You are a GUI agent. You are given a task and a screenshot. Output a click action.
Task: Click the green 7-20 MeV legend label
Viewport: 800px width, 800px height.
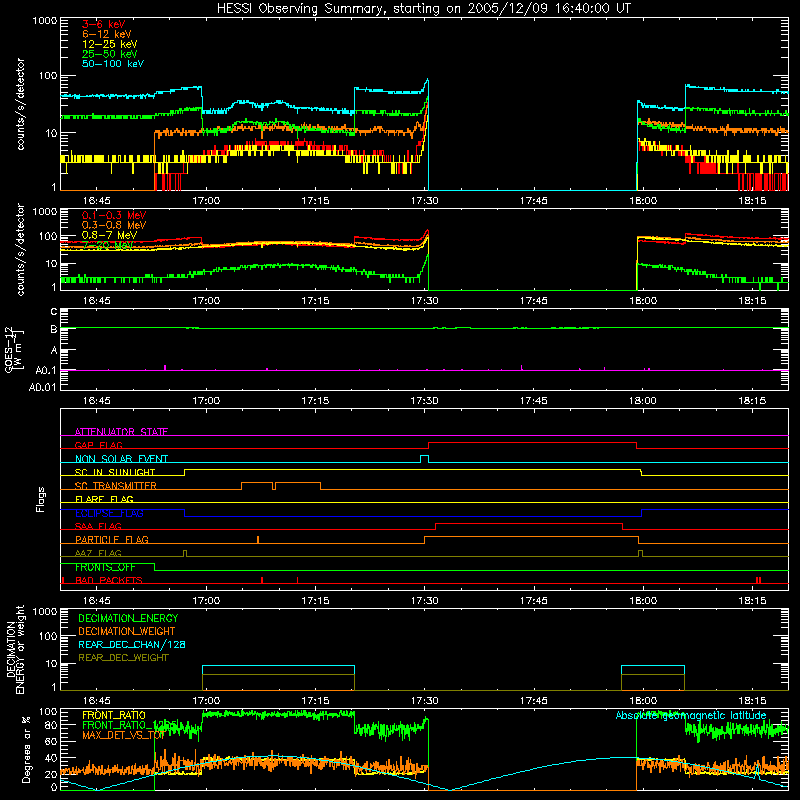coord(108,245)
